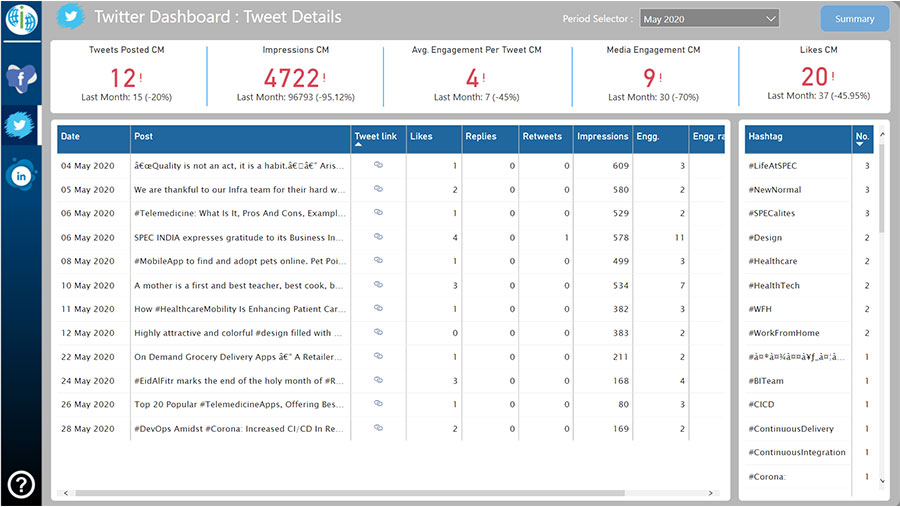Select the #Design hashtag row
Image resolution: width=900 pixels, height=507 pixels.
point(809,237)
